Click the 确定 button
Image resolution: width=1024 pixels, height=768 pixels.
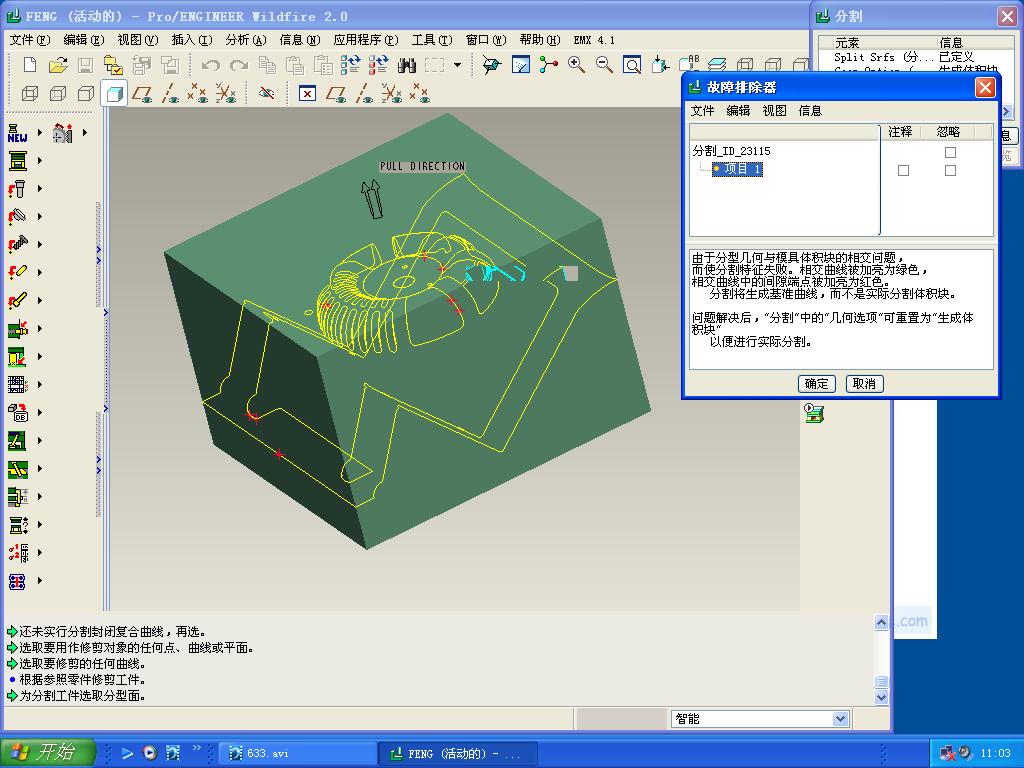[x=816, y=384]
